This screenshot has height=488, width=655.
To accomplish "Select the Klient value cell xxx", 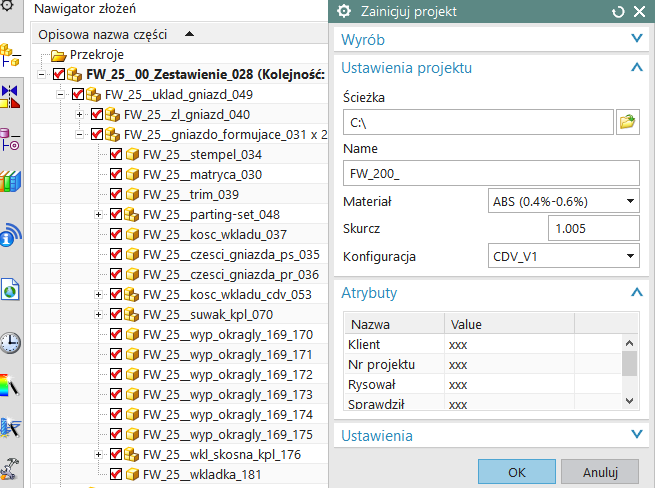I will pos(509,344).
